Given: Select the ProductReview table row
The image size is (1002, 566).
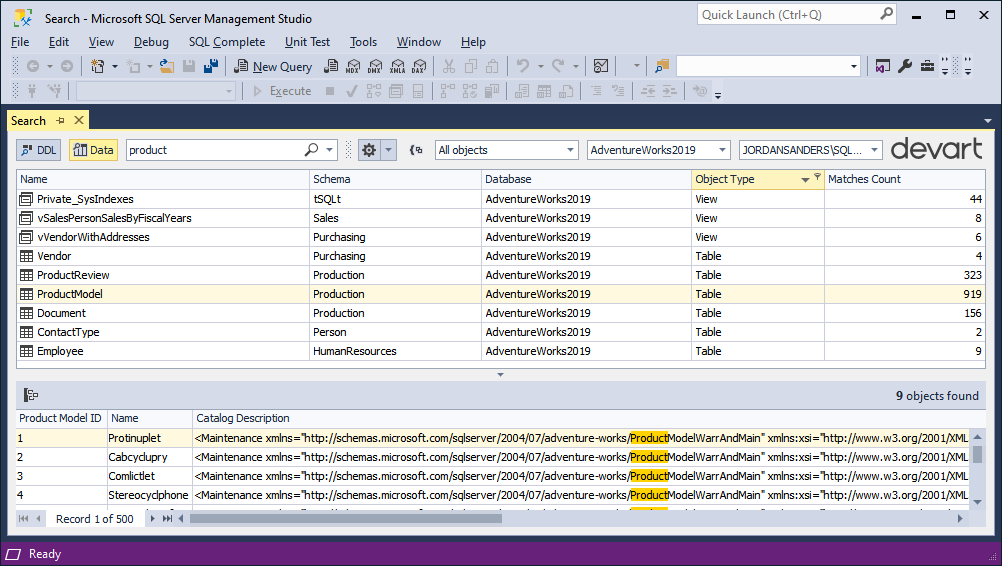Looking at the screenshot, I should [500, 275].
